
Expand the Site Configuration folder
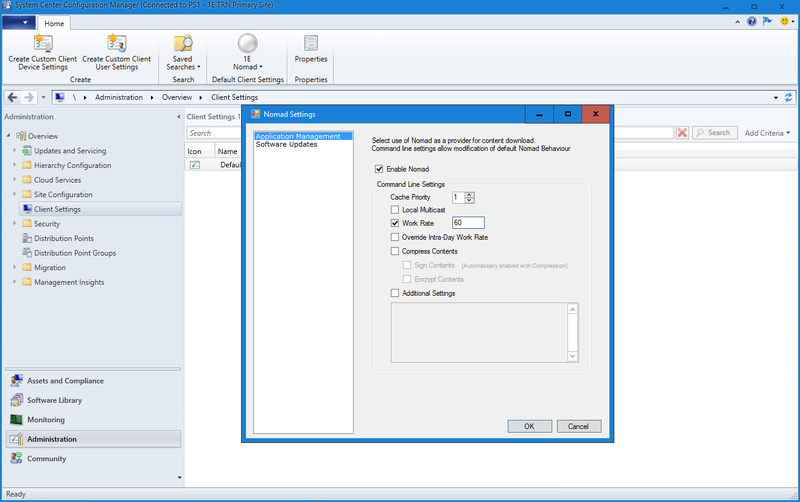tap(15, 194)
